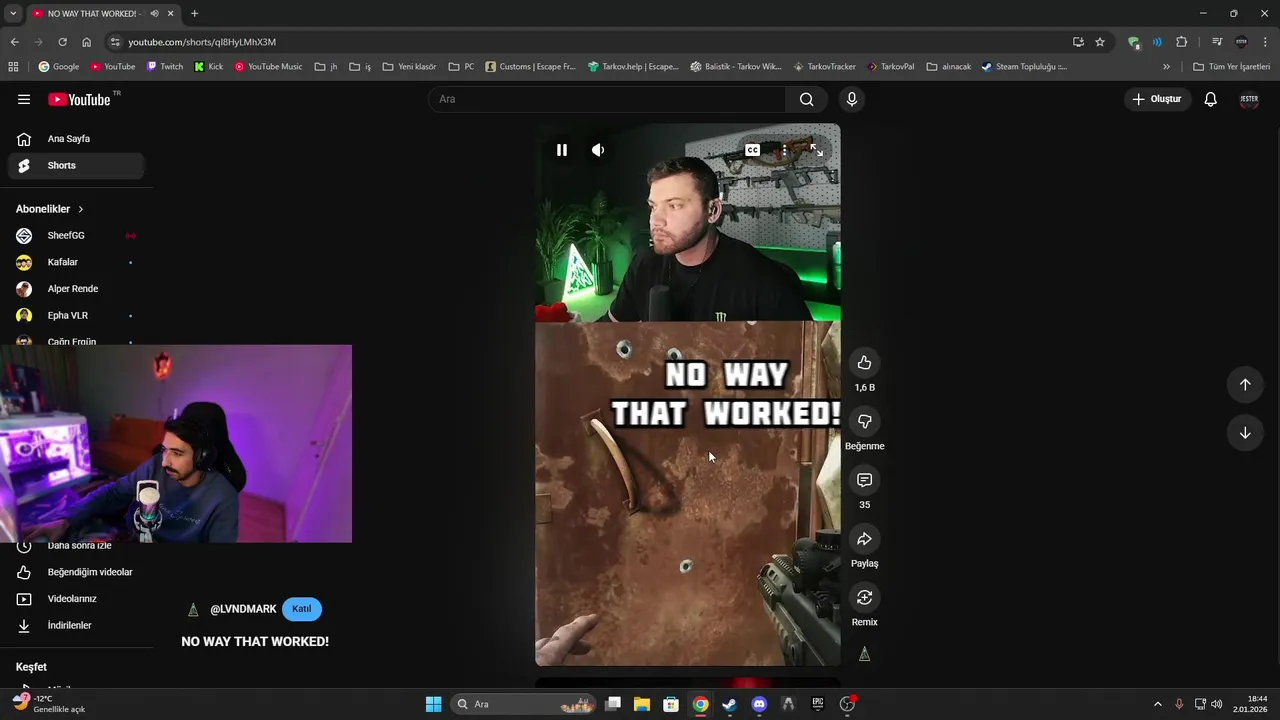Open the Chrome apps grid icon
This screenshot has height=720, width=1280.
pos(13,67)
